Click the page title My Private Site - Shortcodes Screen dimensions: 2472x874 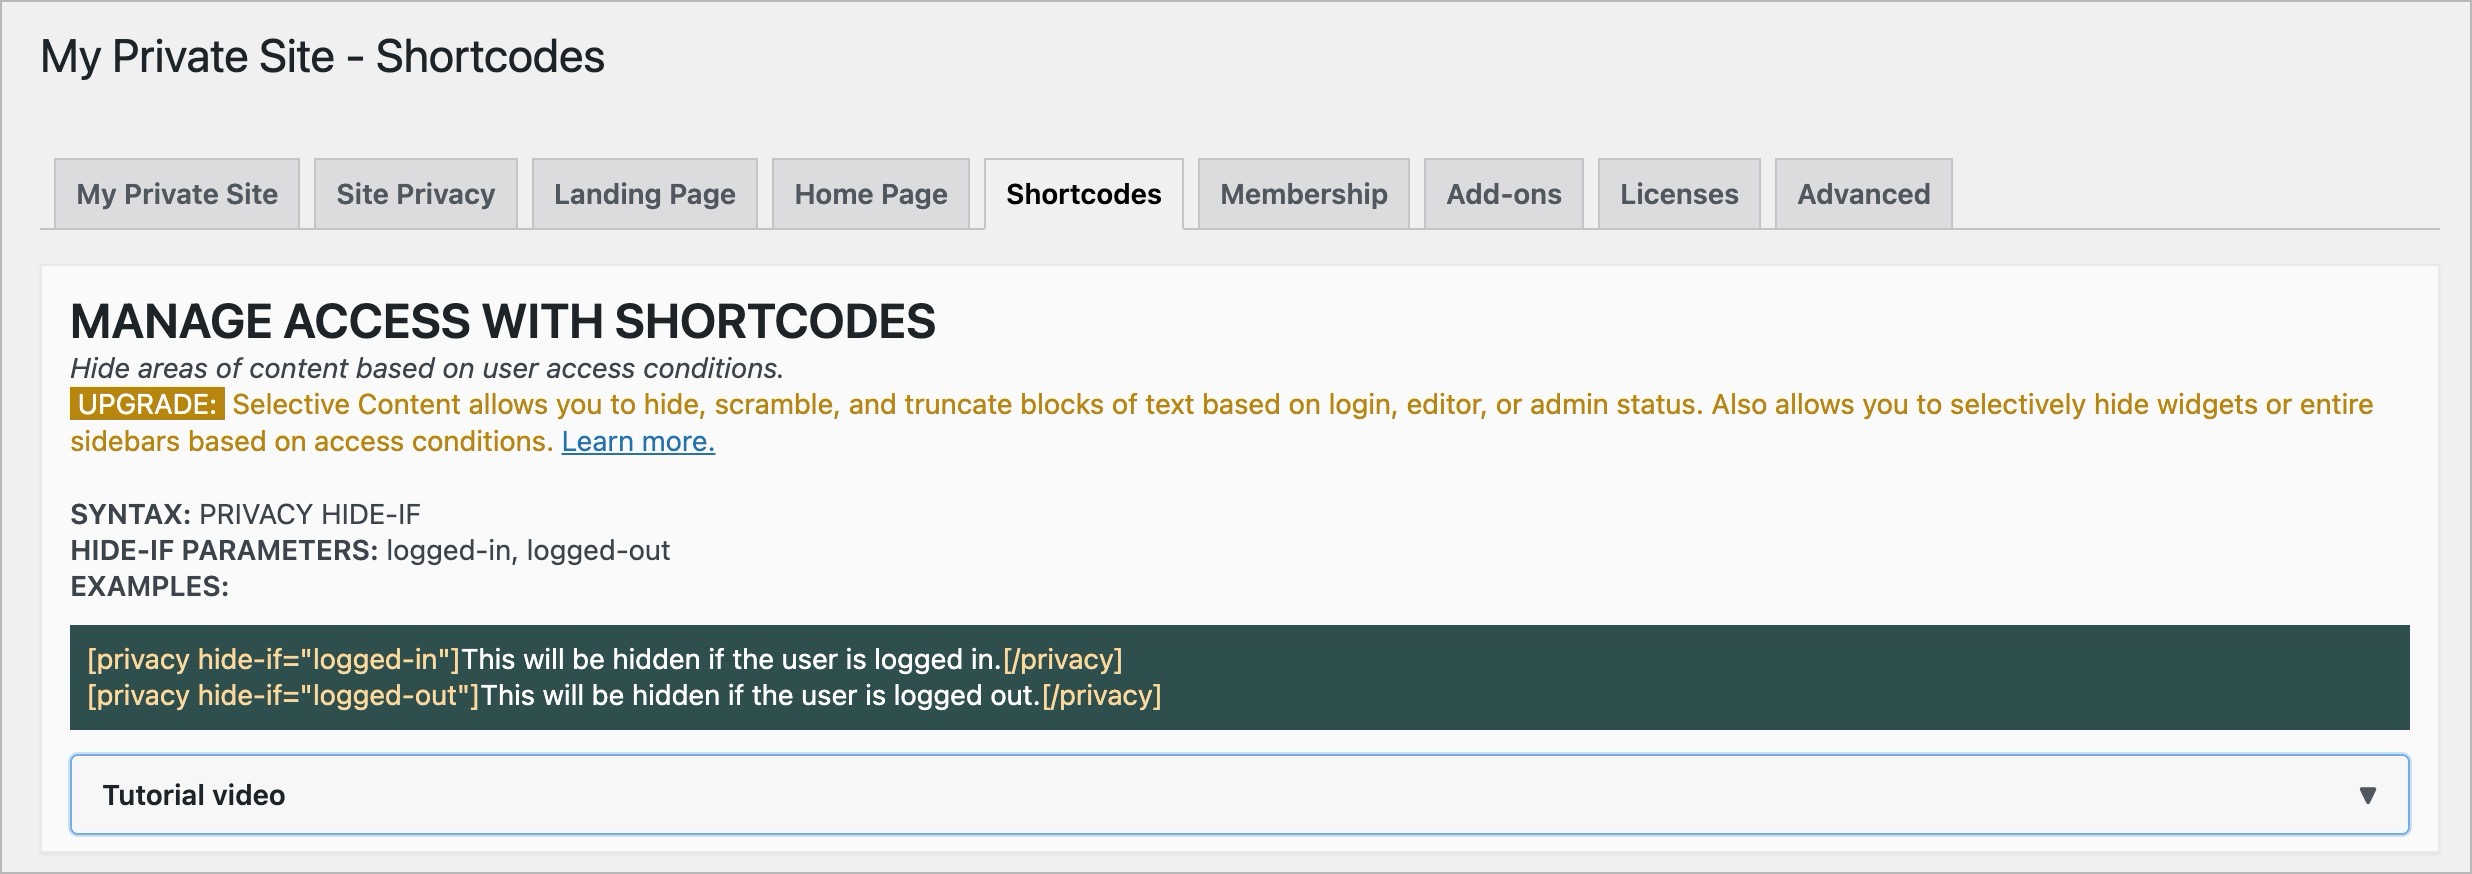[x=322, y=57]
